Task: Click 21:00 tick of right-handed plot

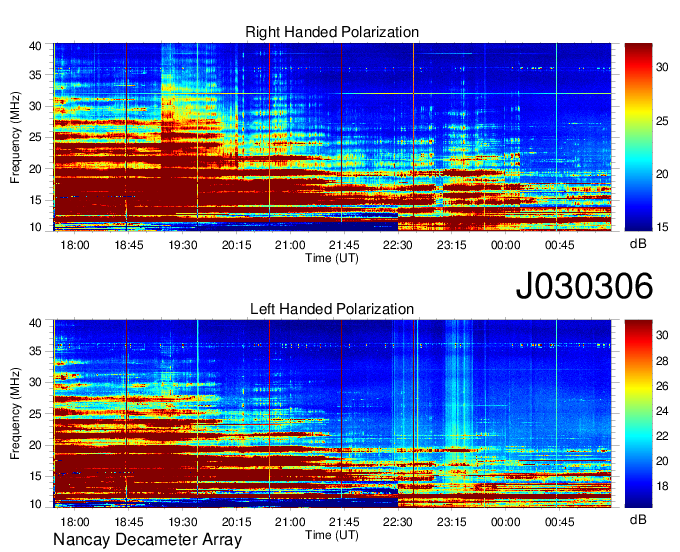Action: point(290,245)
